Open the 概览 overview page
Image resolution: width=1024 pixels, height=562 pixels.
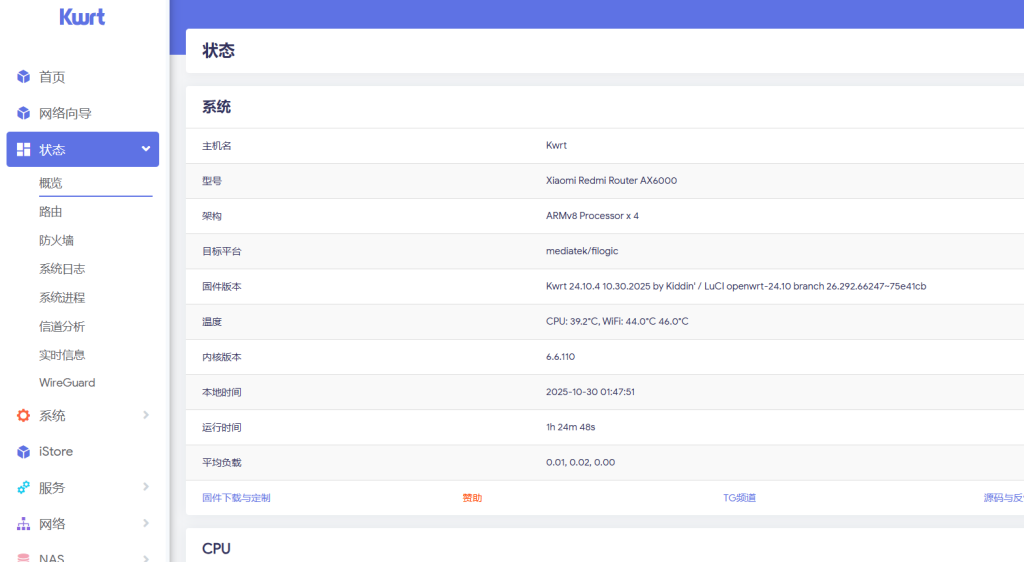click(51, 183)
